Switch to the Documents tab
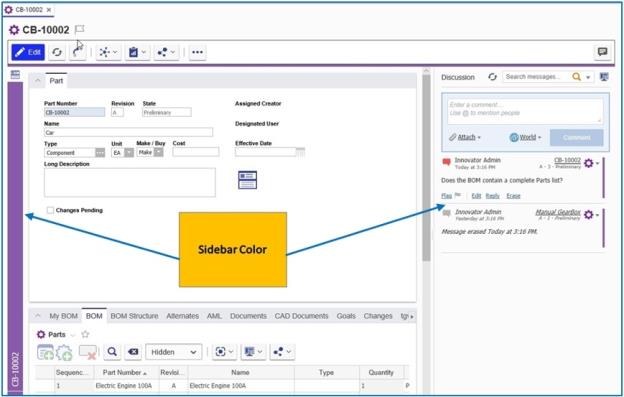The height and width of the screenshot is (397, 624). (248, 316)
